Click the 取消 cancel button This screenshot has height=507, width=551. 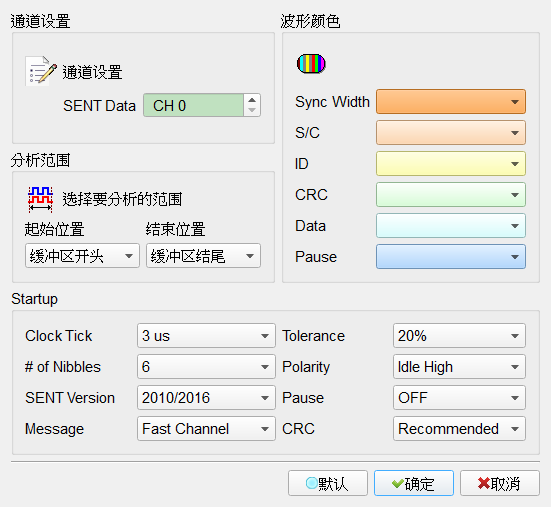[x=500, y=483]
